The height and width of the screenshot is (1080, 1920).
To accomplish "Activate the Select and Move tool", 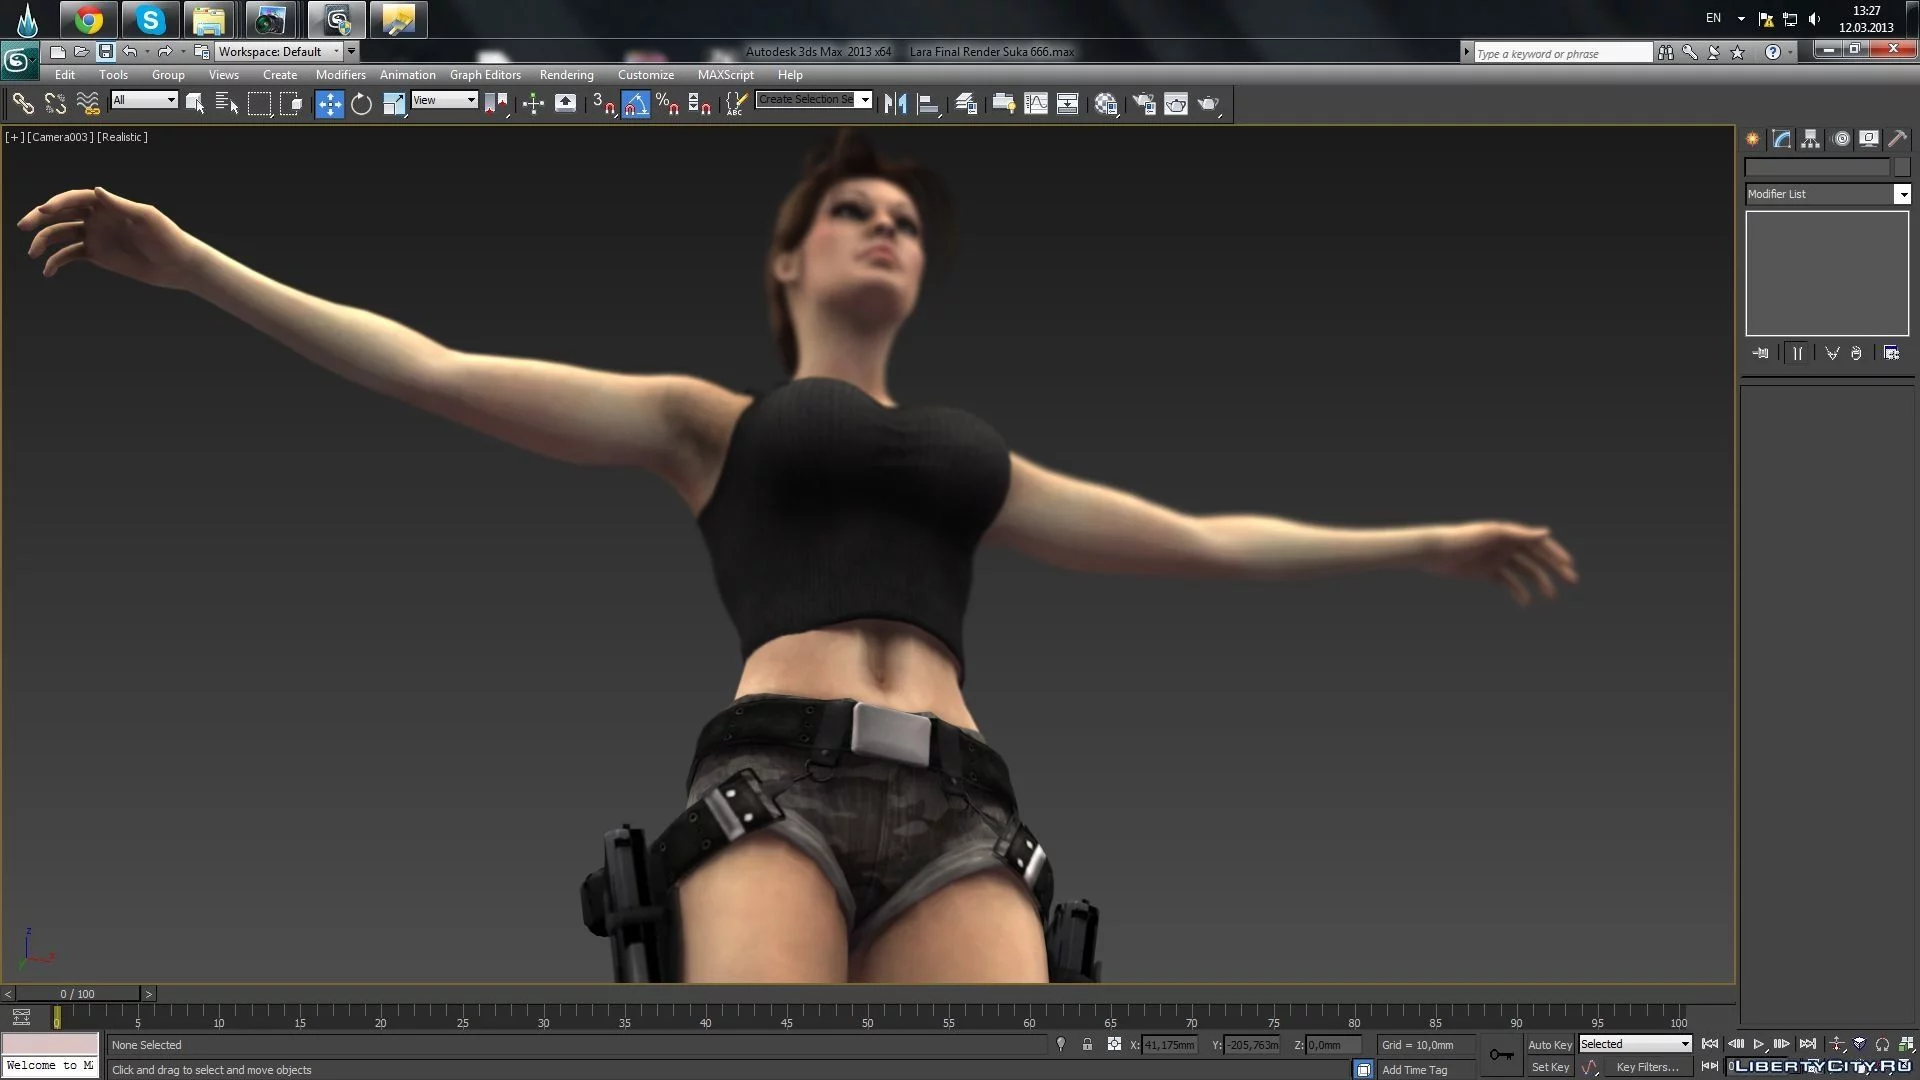I will pyautogui.click(x=329, y=103).
